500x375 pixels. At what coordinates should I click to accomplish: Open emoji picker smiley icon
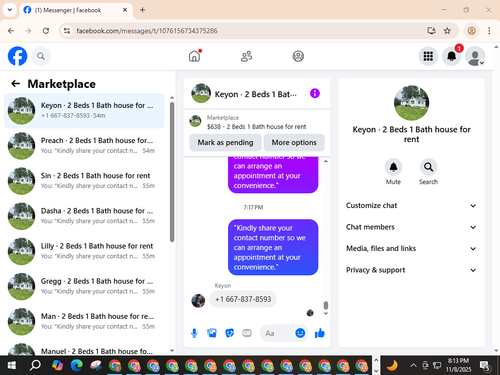point(300,333)
